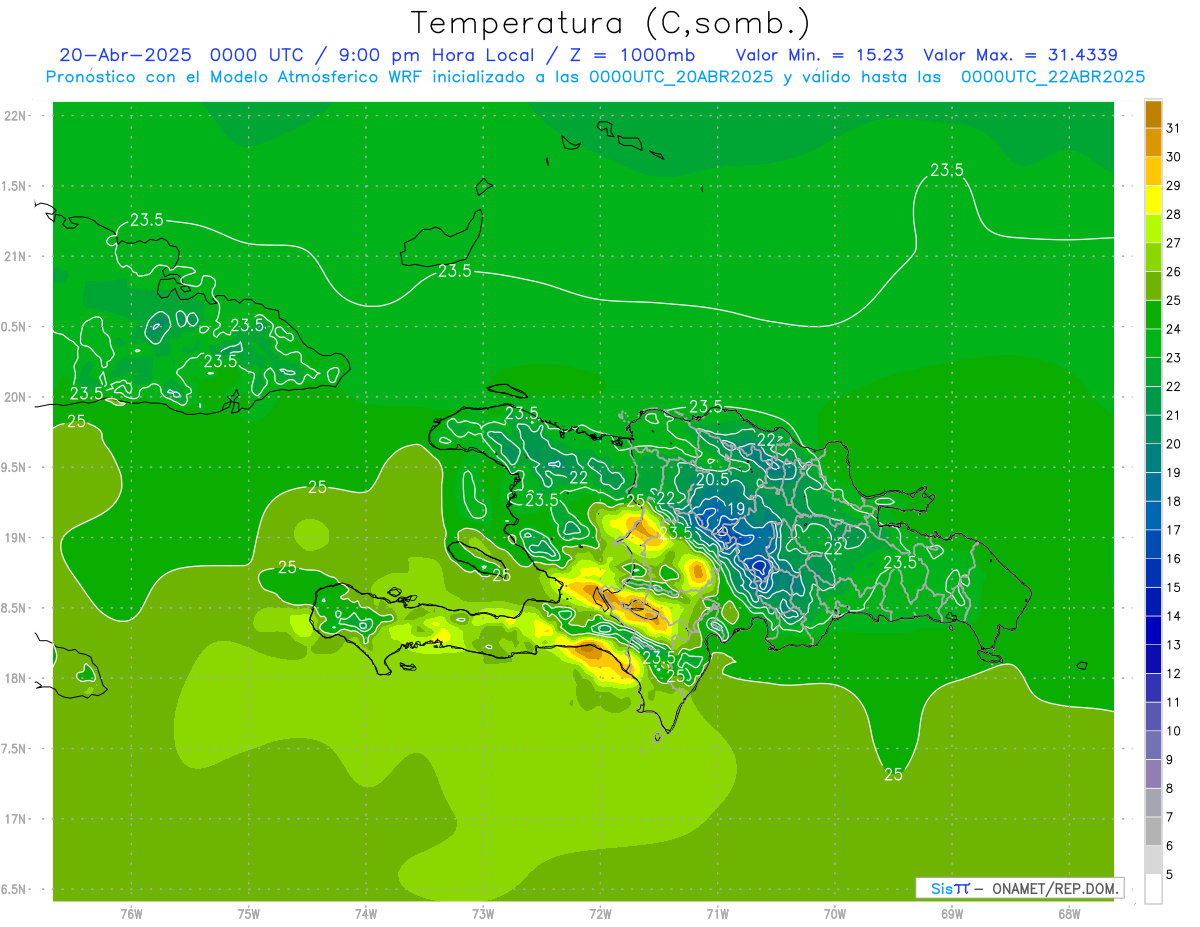The height and width of the screenshot is (927, 1200).
Task: Click 'Pronóstico con el Modelo Atmósferico WRF' line
Action: click(x=235, y=77)
